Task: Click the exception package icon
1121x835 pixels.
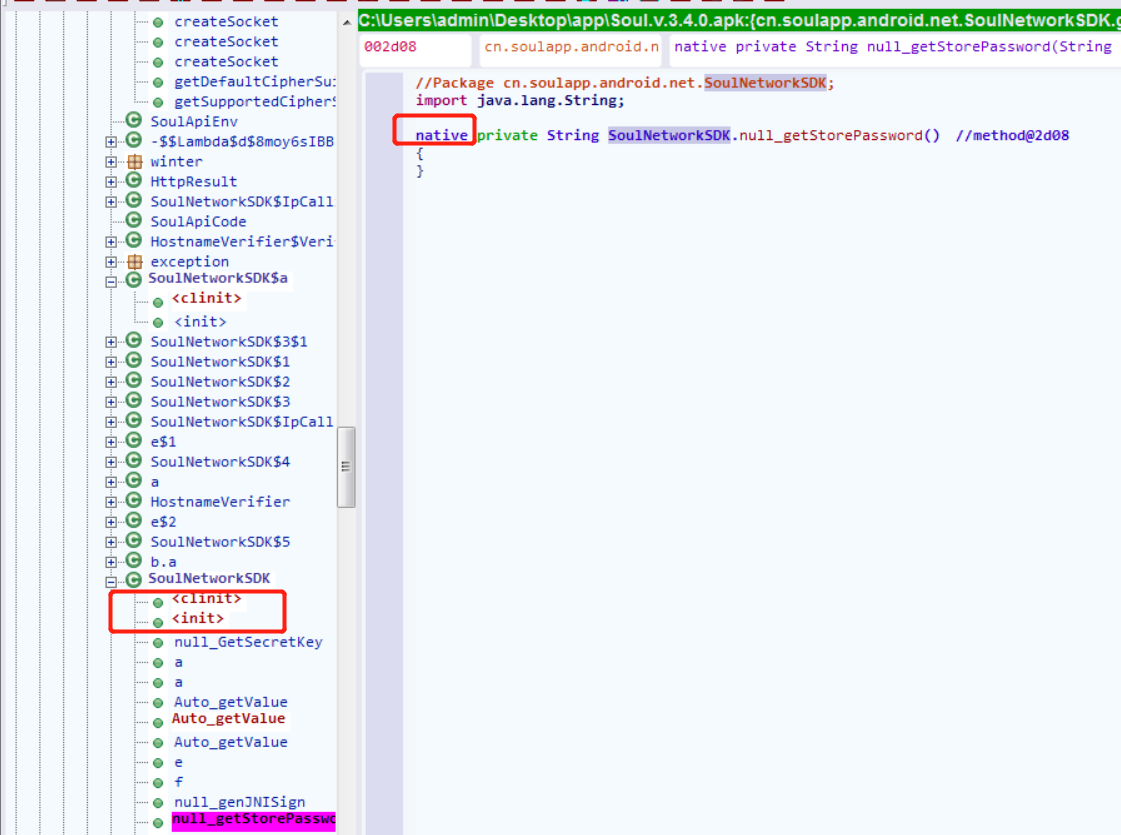Action: pos(134,262)
